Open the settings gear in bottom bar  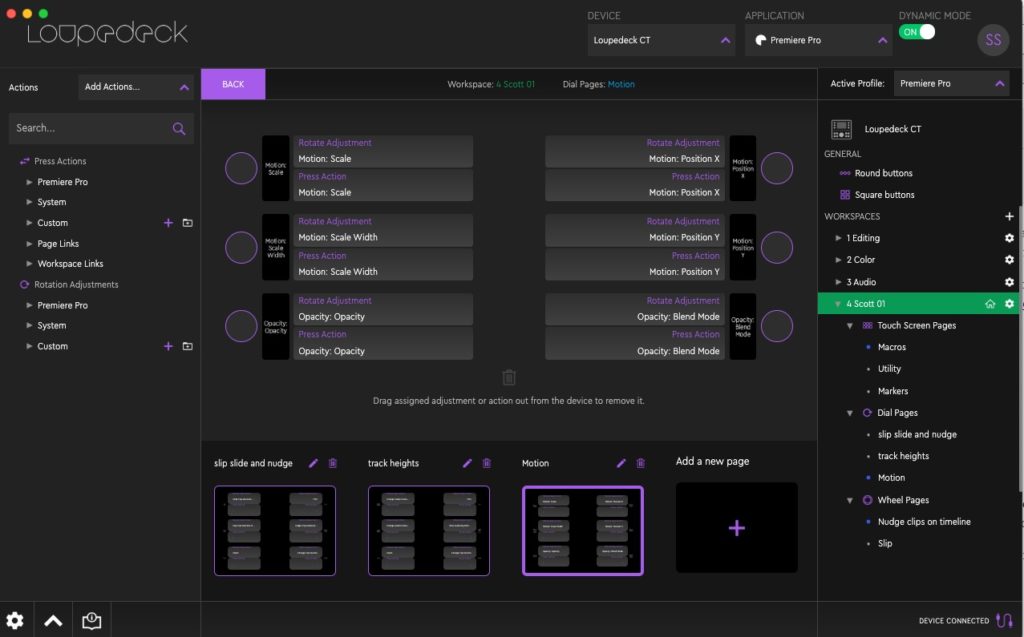tap(15, 620)
